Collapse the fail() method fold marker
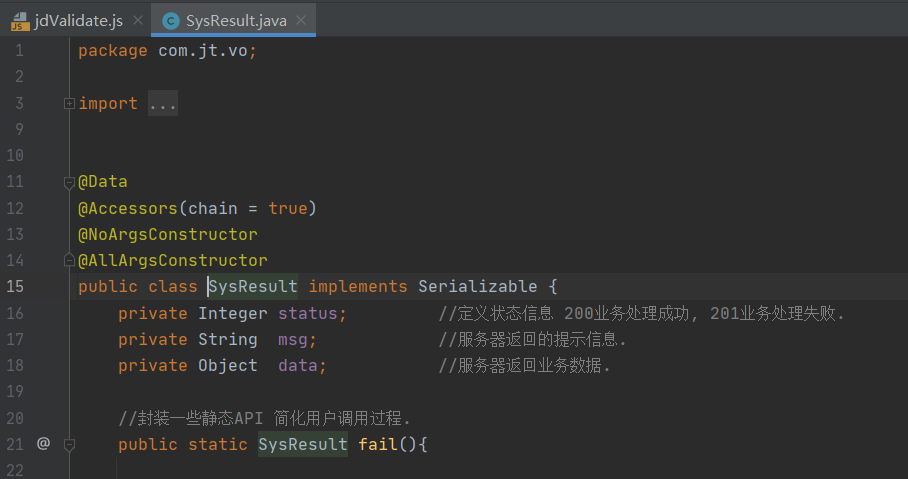This screenshot has width=908, height=479. coord(69,445)
